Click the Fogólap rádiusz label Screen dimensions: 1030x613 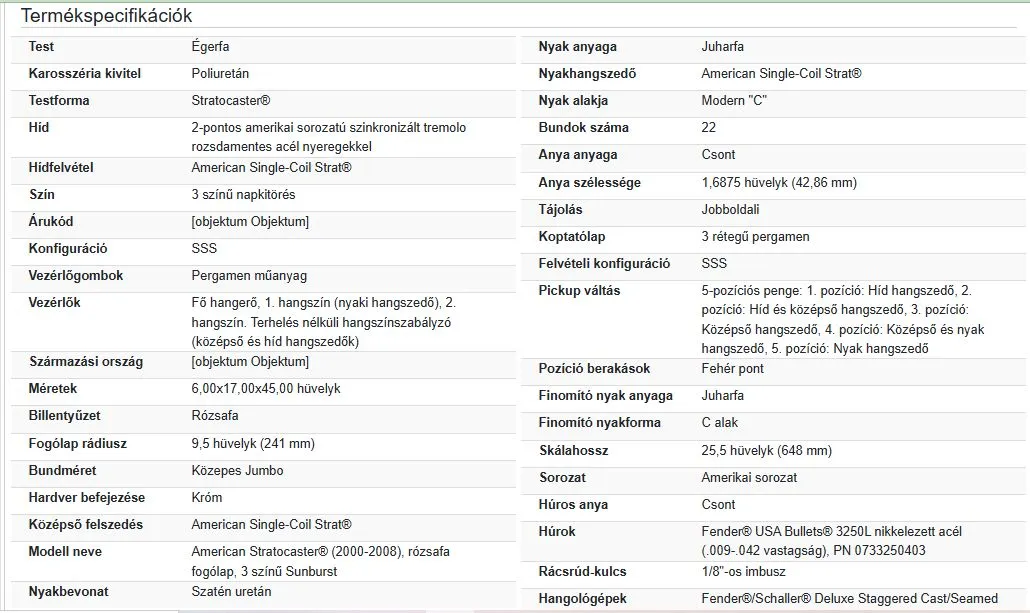78,443
